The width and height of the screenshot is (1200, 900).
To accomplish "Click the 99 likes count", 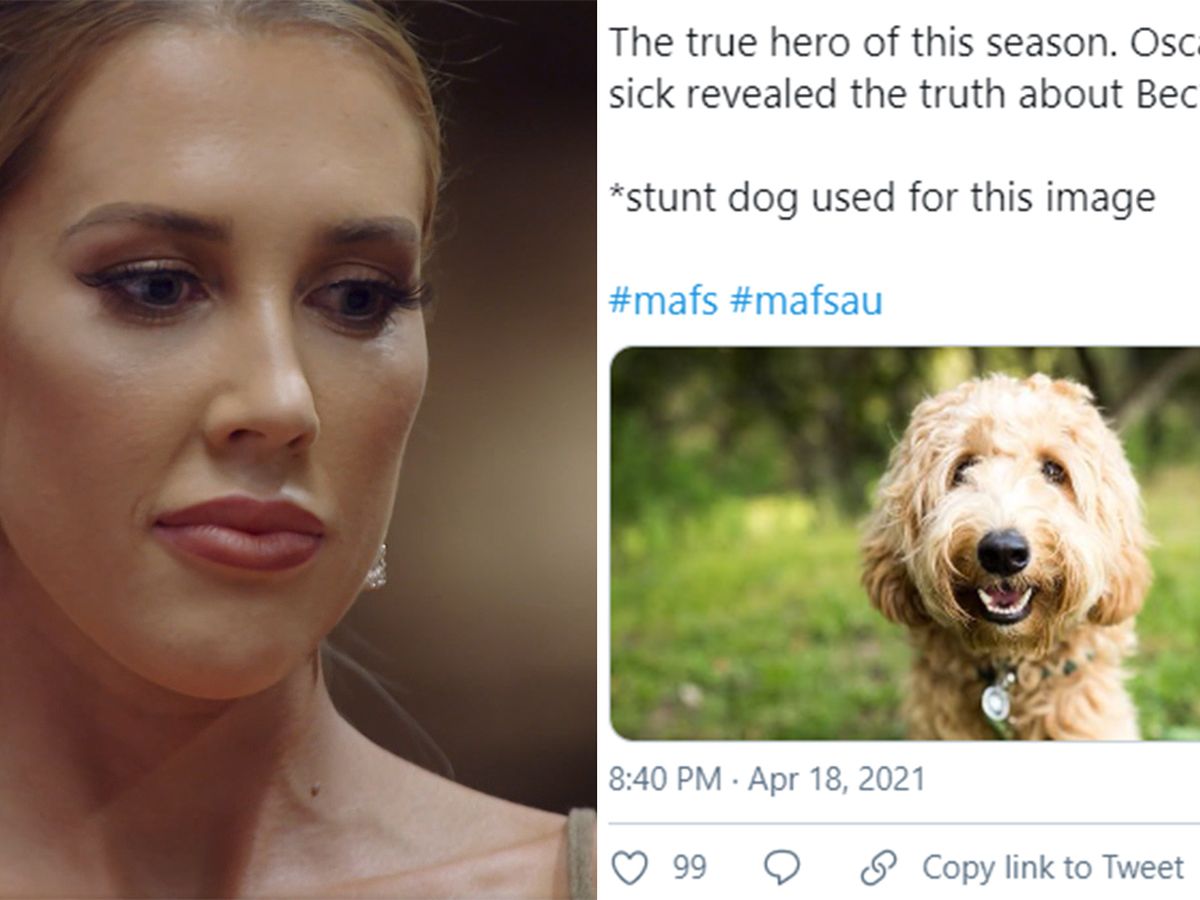I will [689, 867].
